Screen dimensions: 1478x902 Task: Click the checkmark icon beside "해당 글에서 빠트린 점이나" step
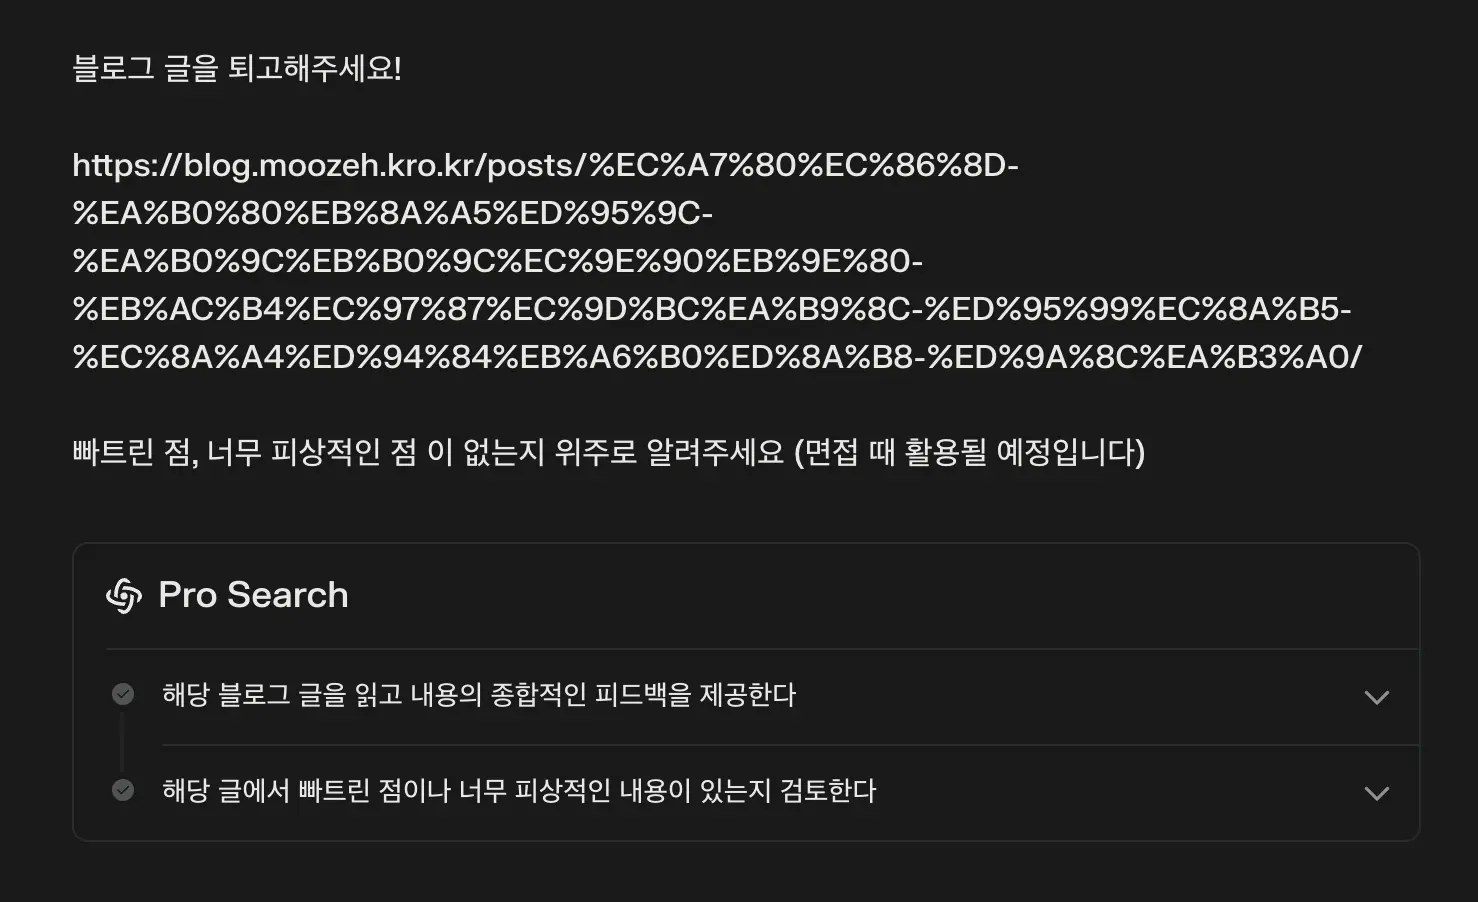[x=123, y=791]
